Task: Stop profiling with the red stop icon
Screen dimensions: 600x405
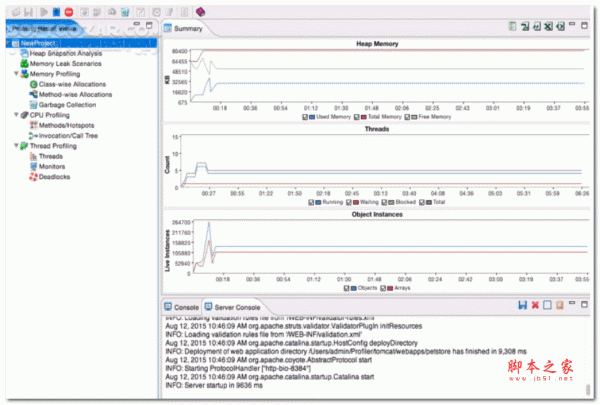Action: click(x=69, y=12)
